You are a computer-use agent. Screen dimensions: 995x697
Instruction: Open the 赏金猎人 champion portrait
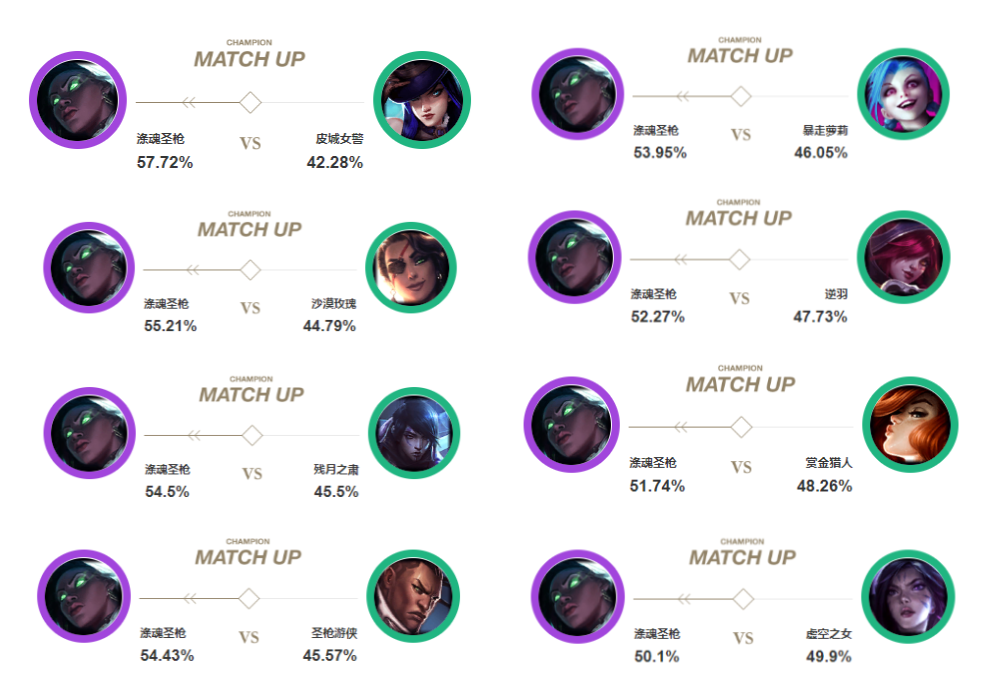point(909,425)
